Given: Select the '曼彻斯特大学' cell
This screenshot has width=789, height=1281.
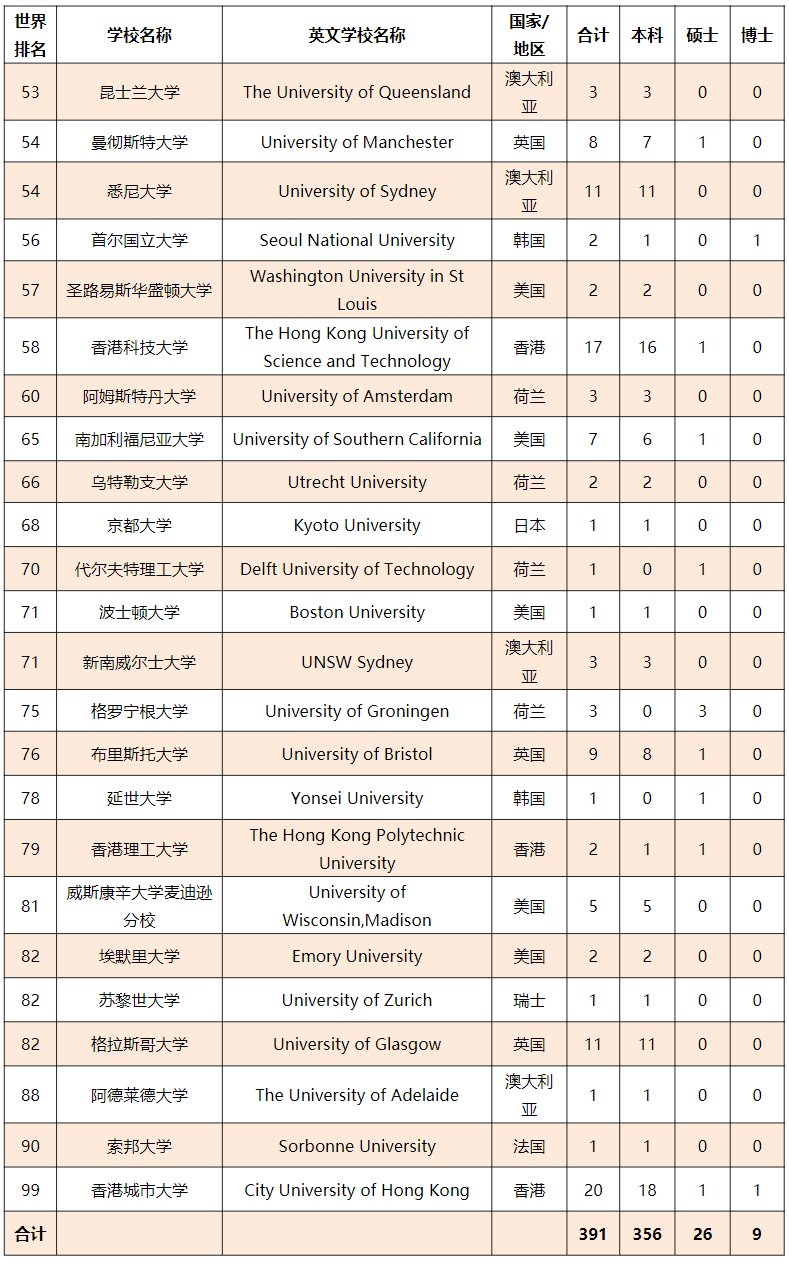Looking at the screenshot, I should (x=139, y=142).
